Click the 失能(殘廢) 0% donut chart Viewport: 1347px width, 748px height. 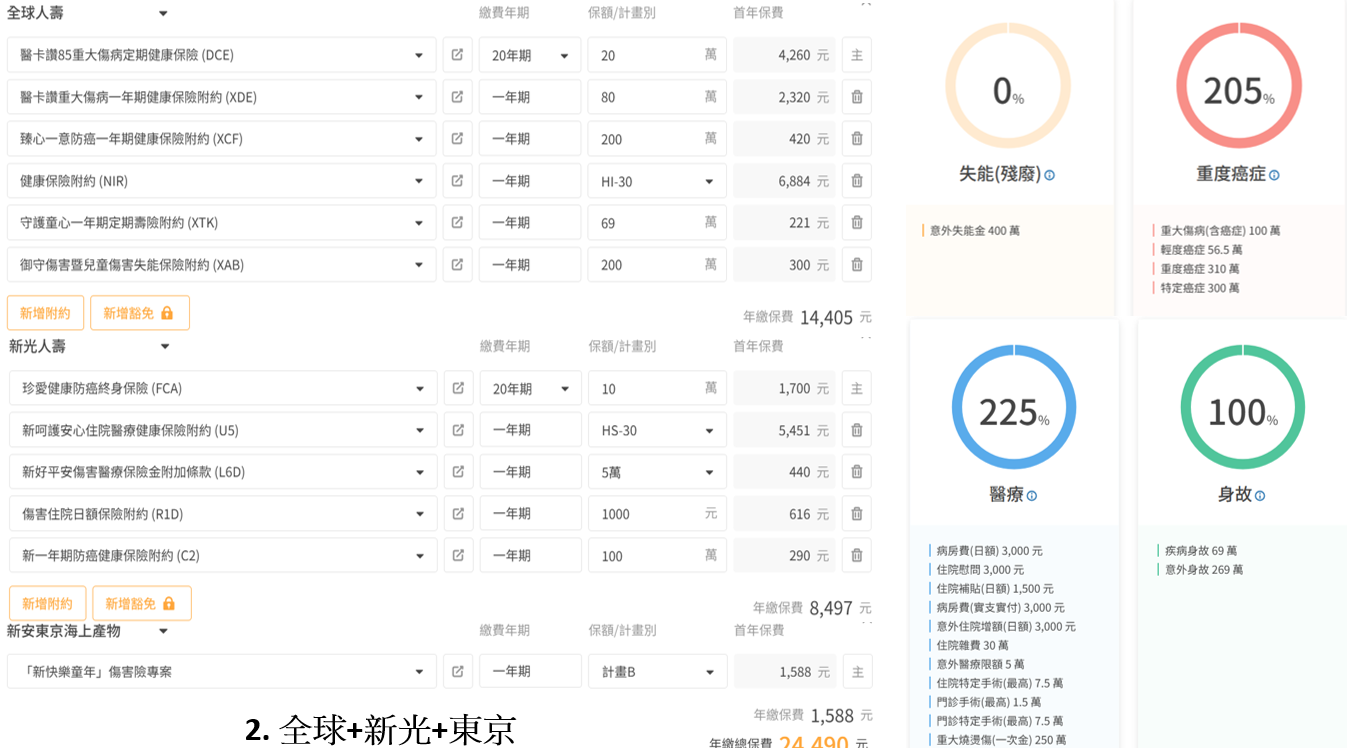1008,86
